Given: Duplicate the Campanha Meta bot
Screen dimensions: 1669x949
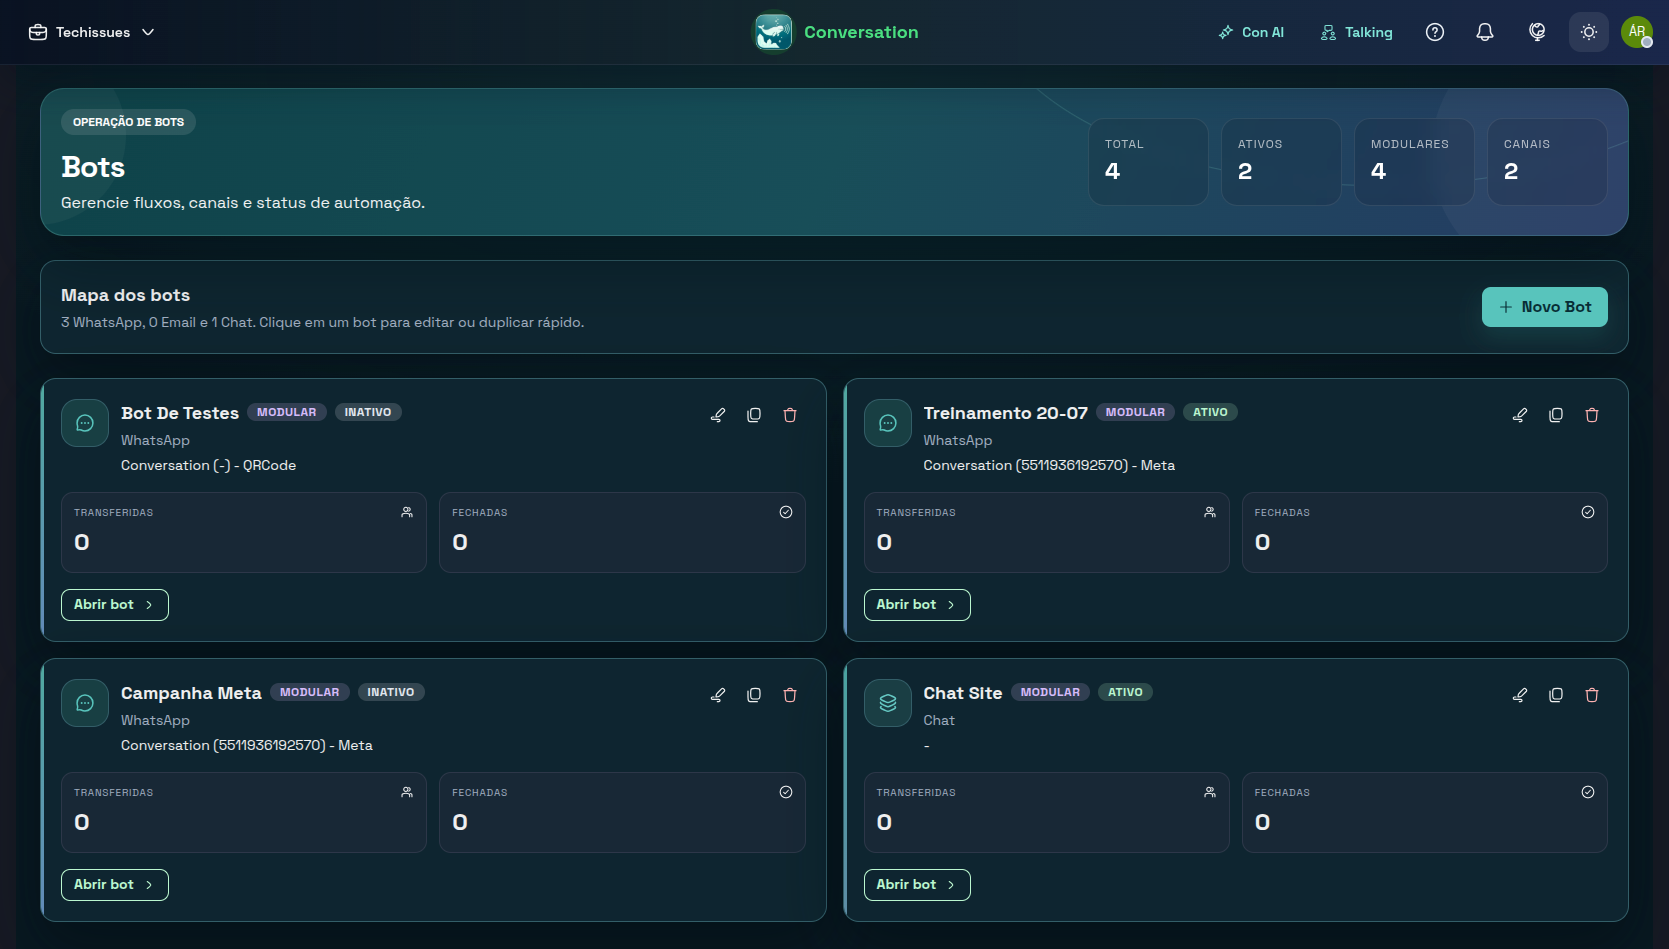Looking at the screenshot, I should 754,695.
